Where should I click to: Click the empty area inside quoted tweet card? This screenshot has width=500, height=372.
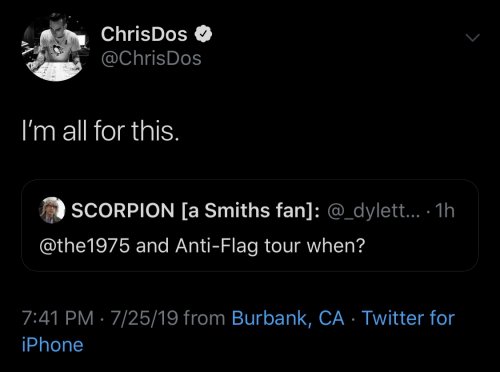pos(420,248)
